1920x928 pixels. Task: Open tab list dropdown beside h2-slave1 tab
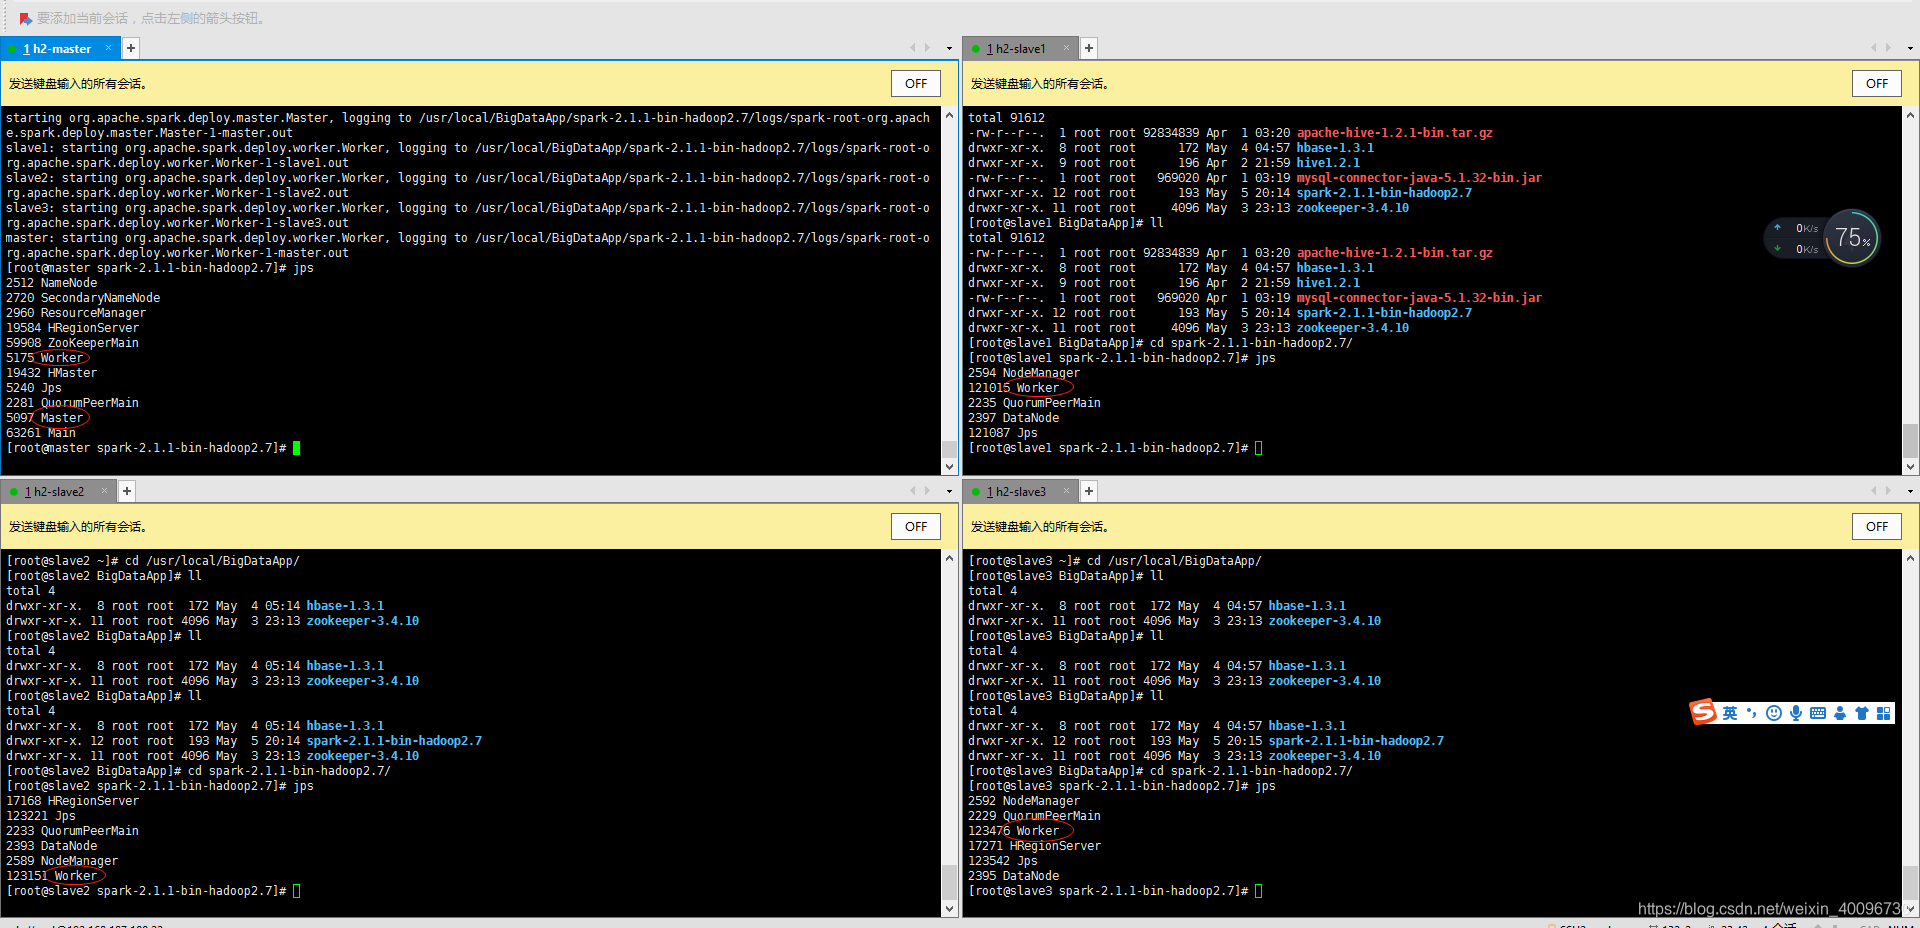click(x=1910, y=47)
